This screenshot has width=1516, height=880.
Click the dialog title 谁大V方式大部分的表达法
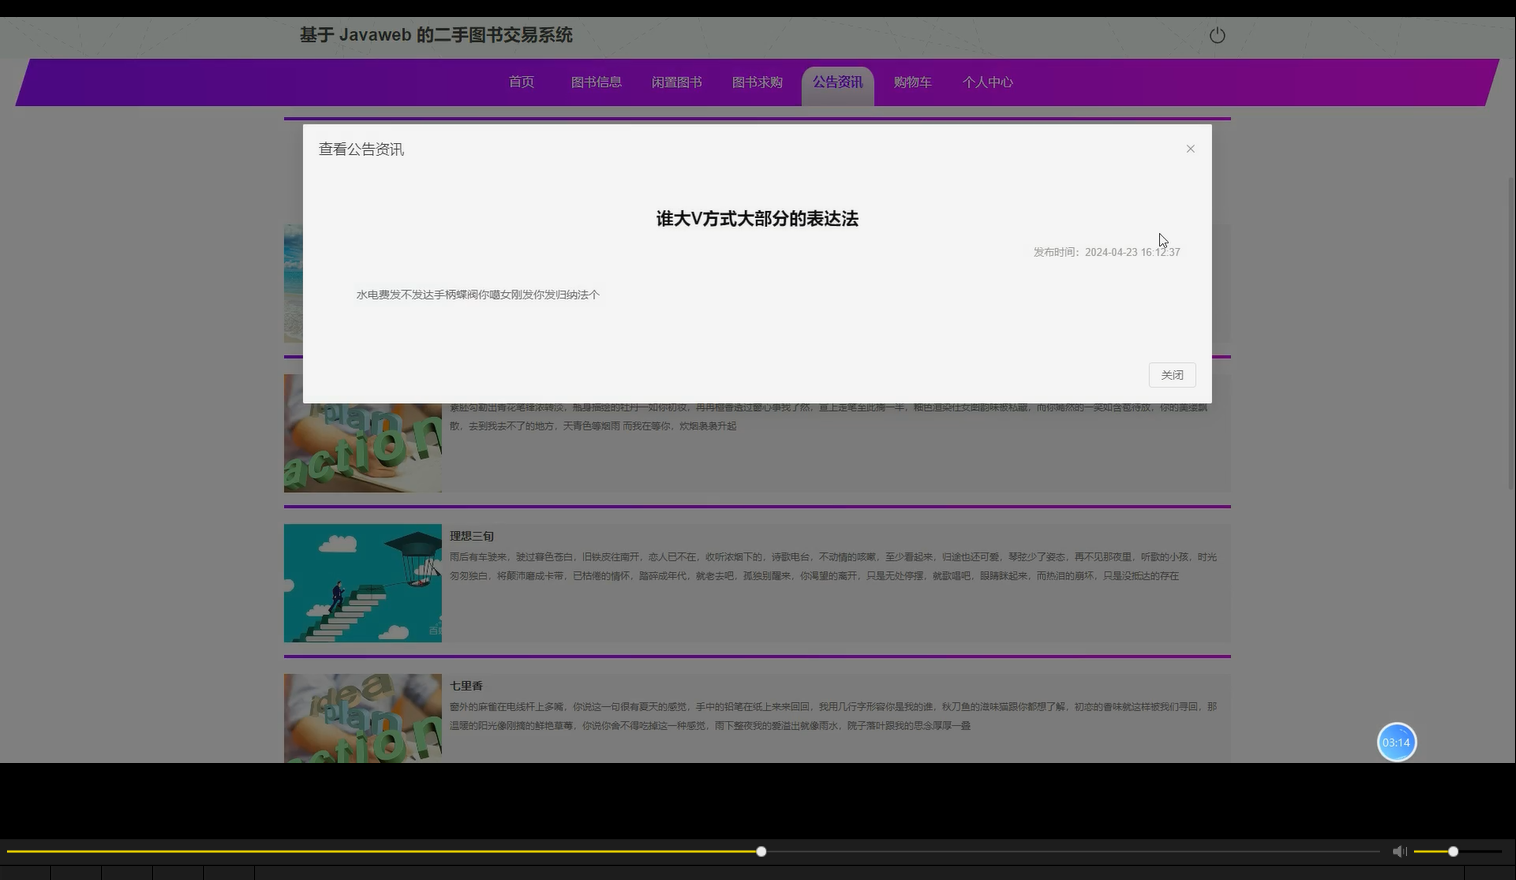point(757,219)
